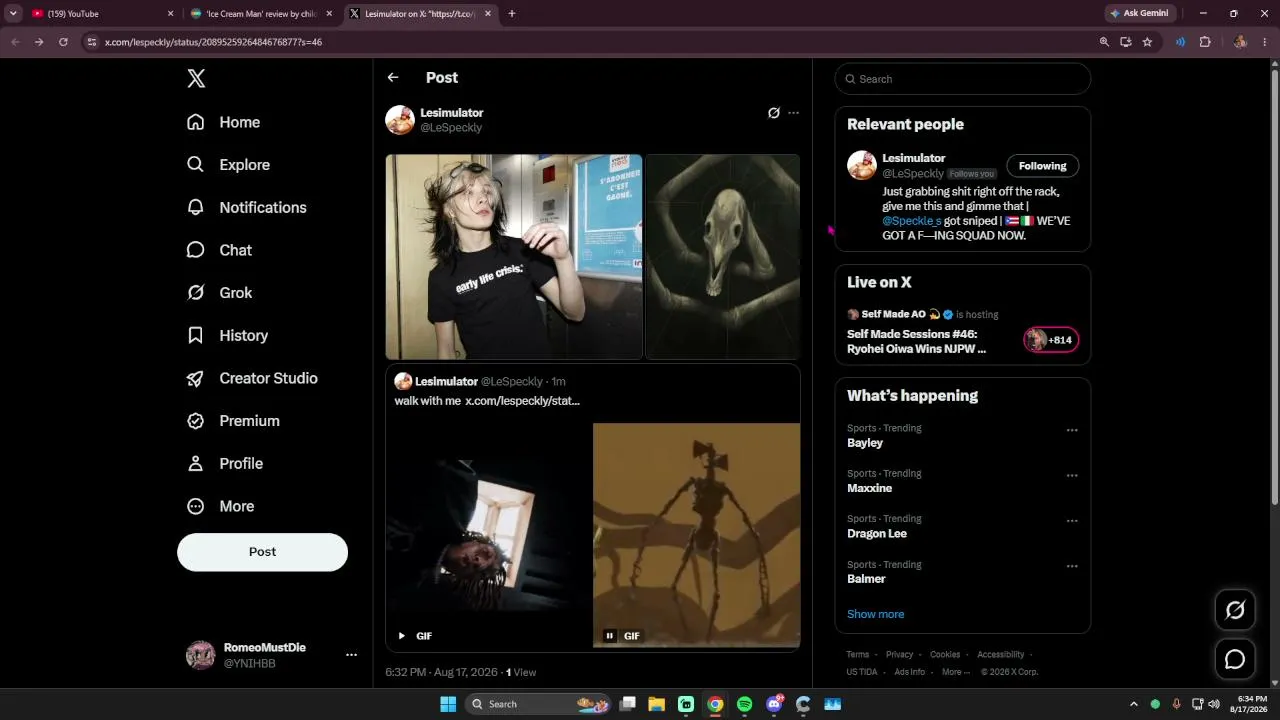
Task: Open Premium in the sidebar
Action: pyautogui.click(x=233, y=421)
